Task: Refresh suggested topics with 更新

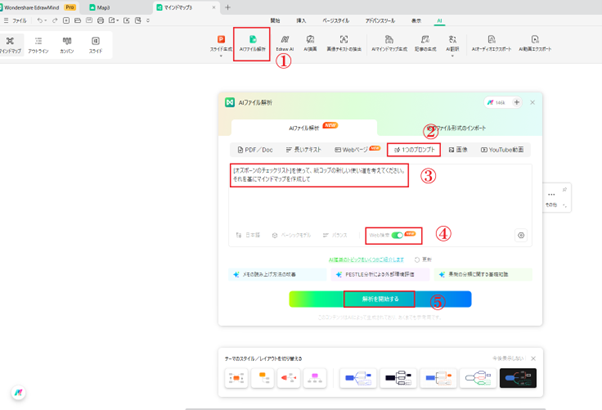Action: pyautogui.click(x=423, y=260)
